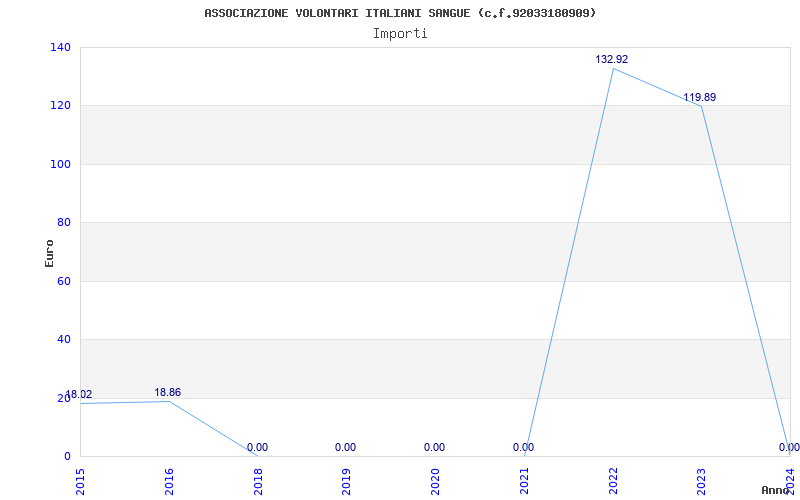
Task: Click the 119.89 data label
Action: (699, 97)
